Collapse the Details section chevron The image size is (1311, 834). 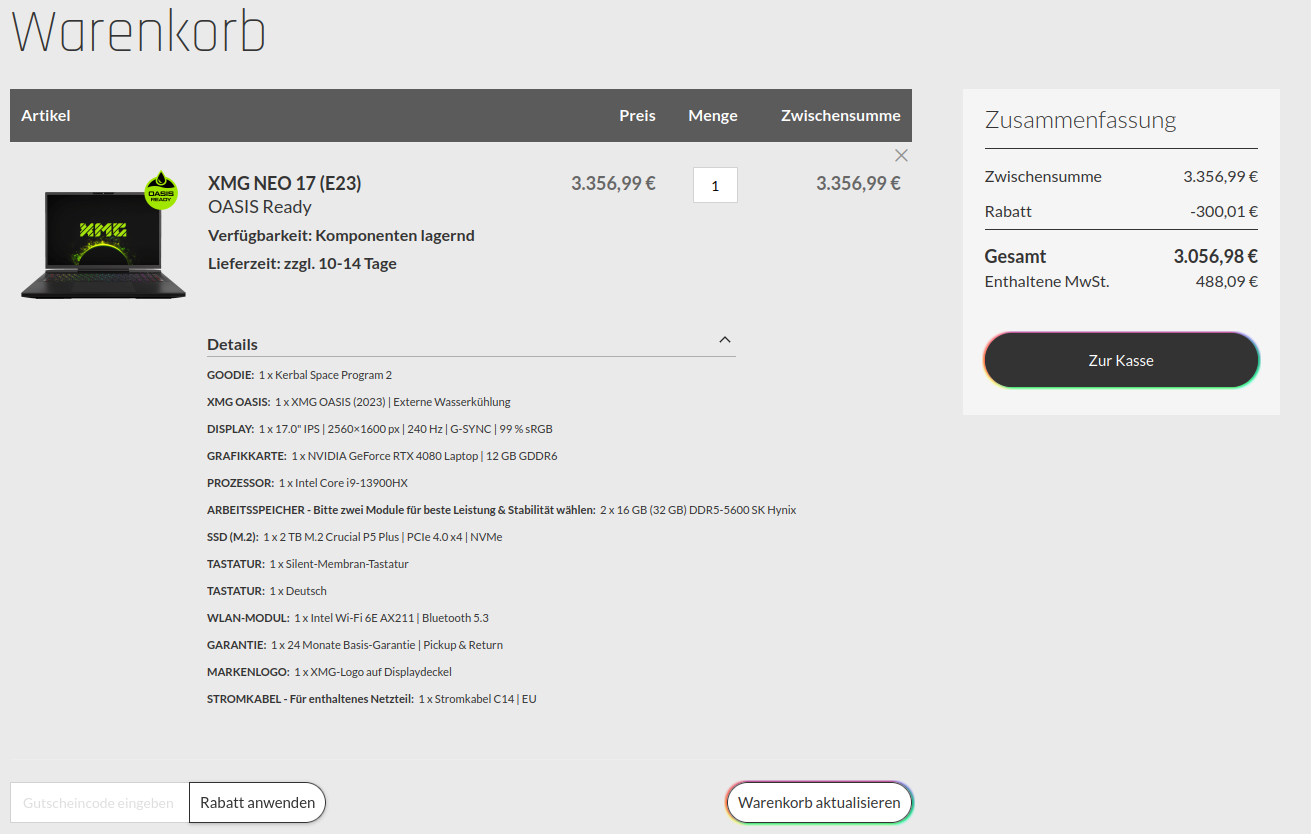pyautogui.click(x=725, y=340)
